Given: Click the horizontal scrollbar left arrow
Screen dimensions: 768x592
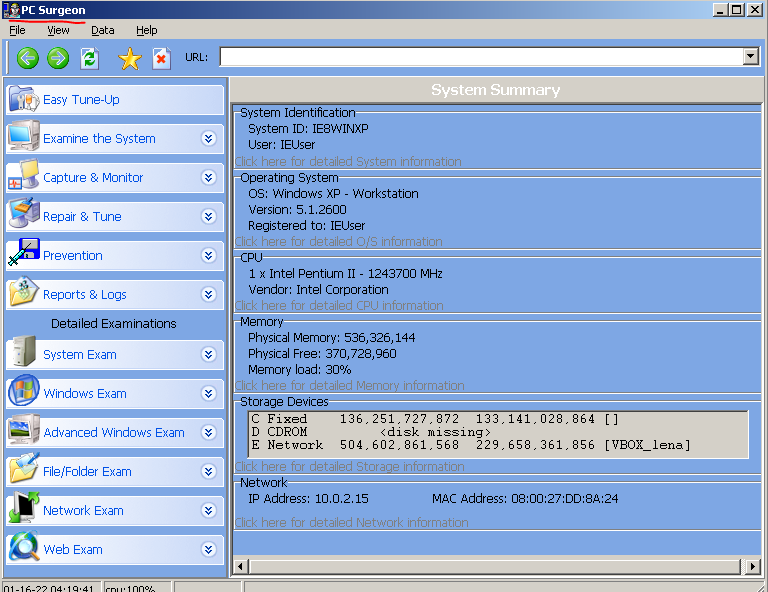Looking at the screenshot, I should click(x=240, y=567).
